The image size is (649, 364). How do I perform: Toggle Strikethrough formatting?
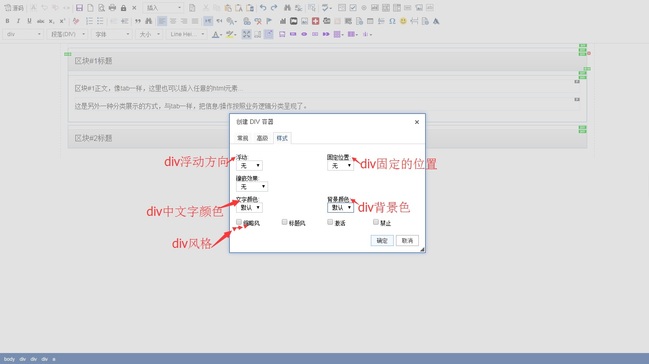40,21
